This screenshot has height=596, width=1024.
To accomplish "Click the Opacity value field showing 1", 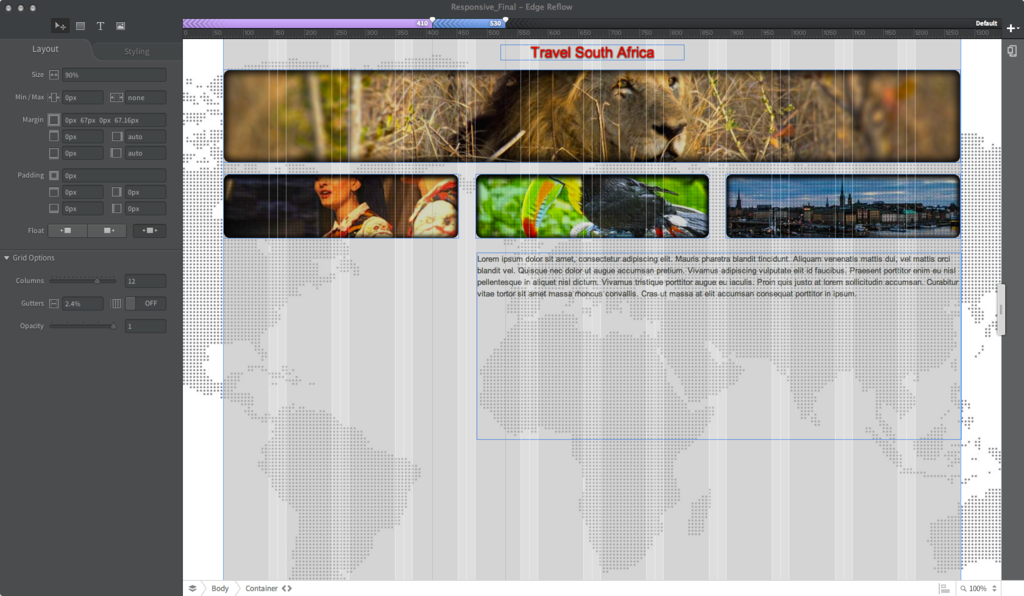I will coord(145,326).
